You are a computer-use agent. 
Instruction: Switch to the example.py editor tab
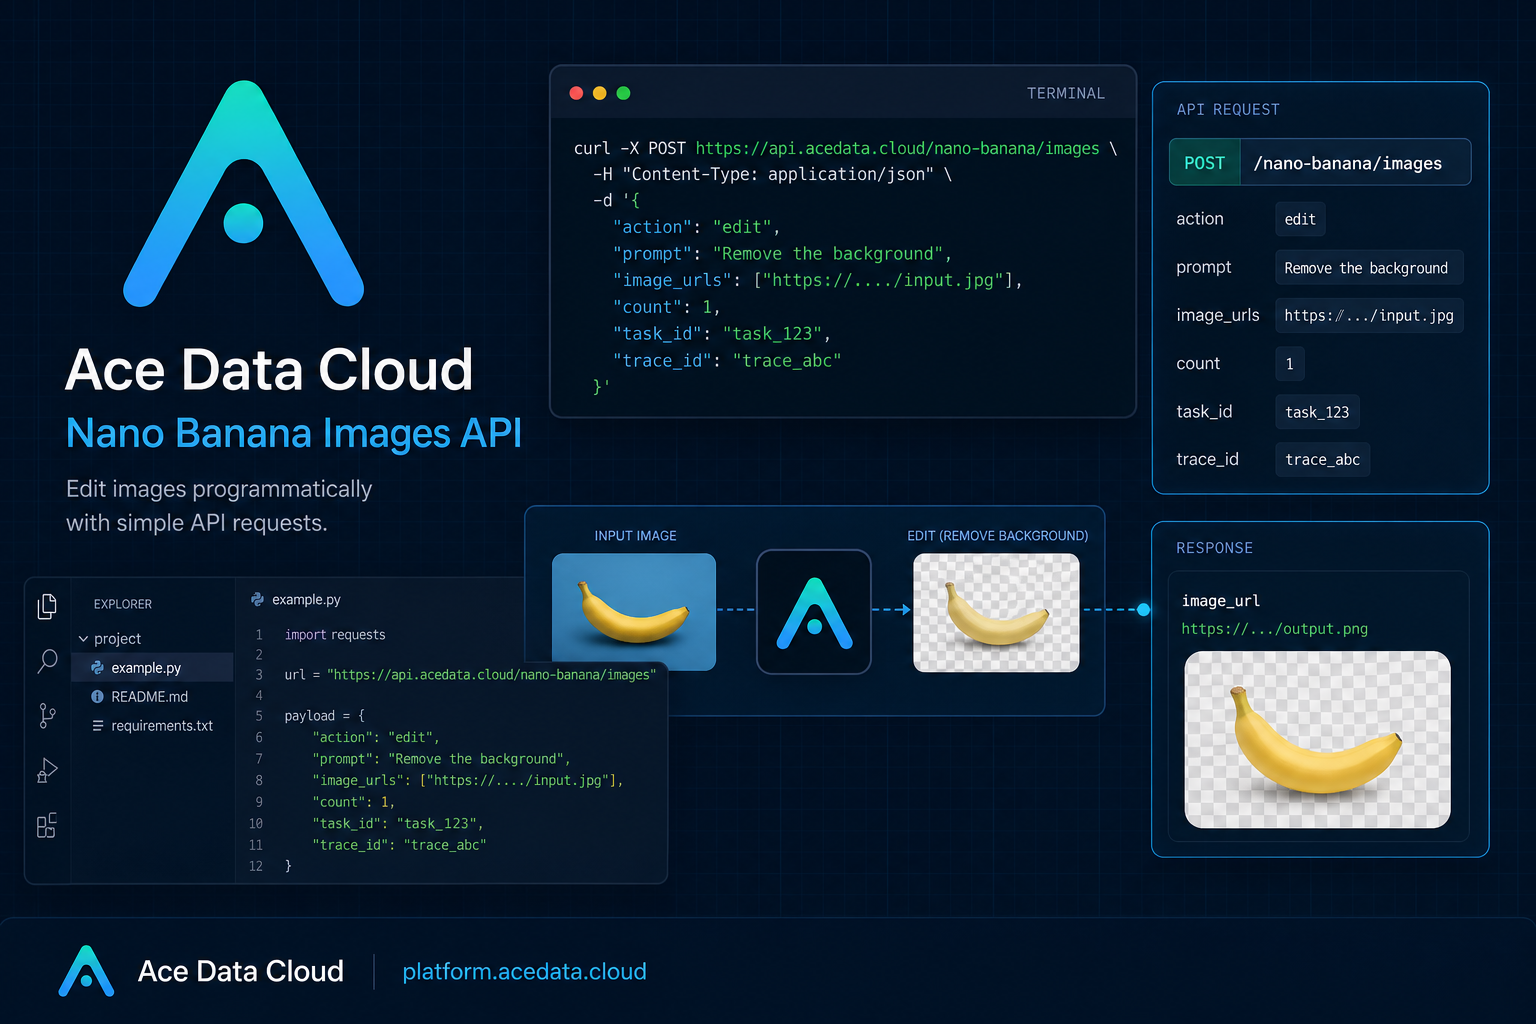(x=296, y=600)
